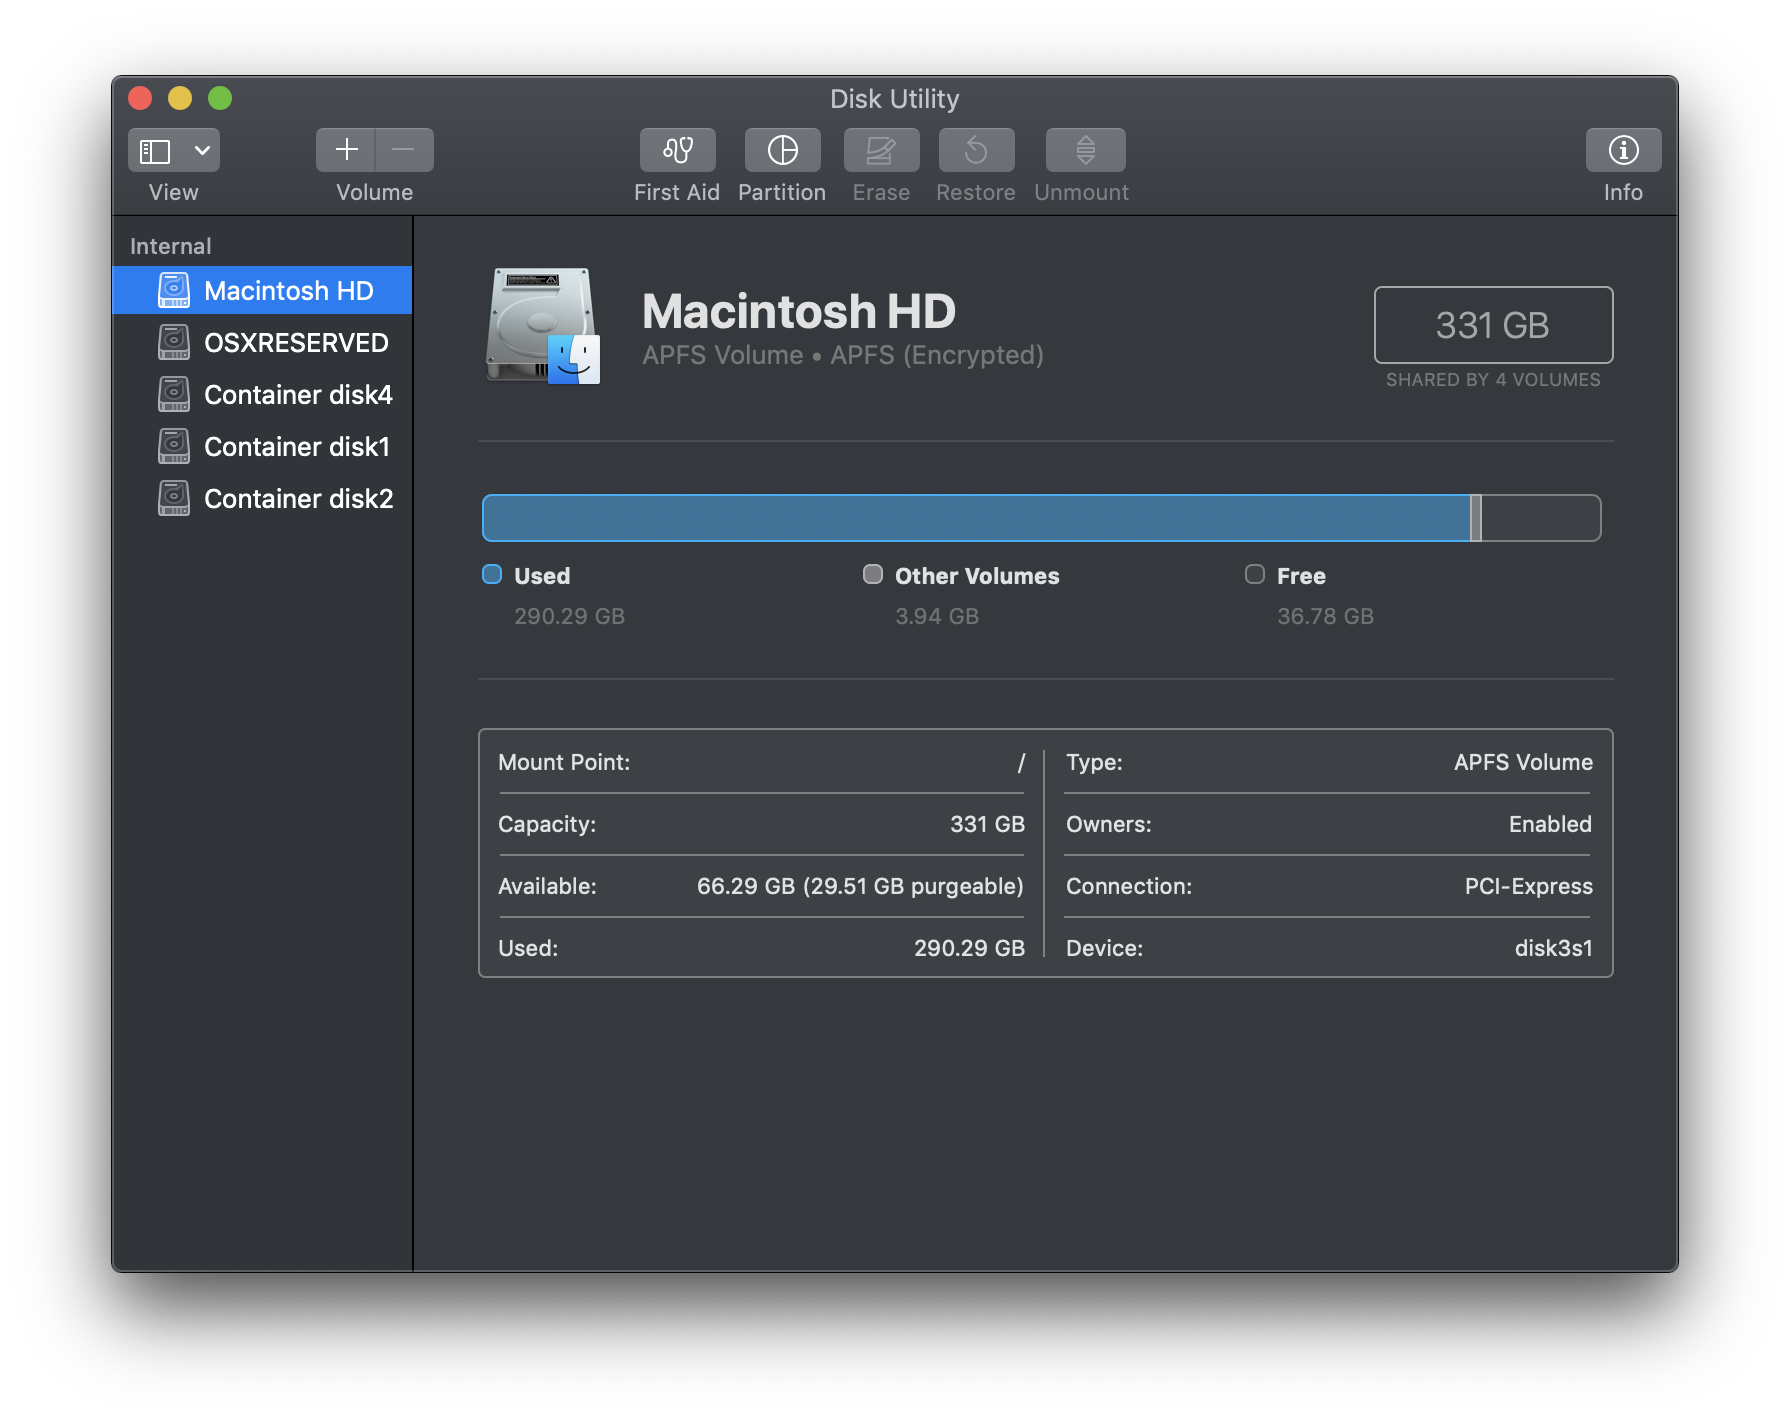Click the Type value 'APFS Volume' in the table
1790x1420 pixels.
[x=1523, y=762]
